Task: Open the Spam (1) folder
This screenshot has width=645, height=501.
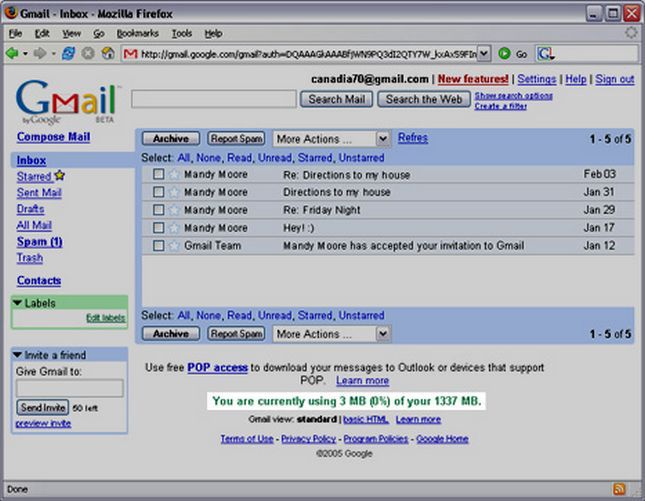Action: (39, 242)
